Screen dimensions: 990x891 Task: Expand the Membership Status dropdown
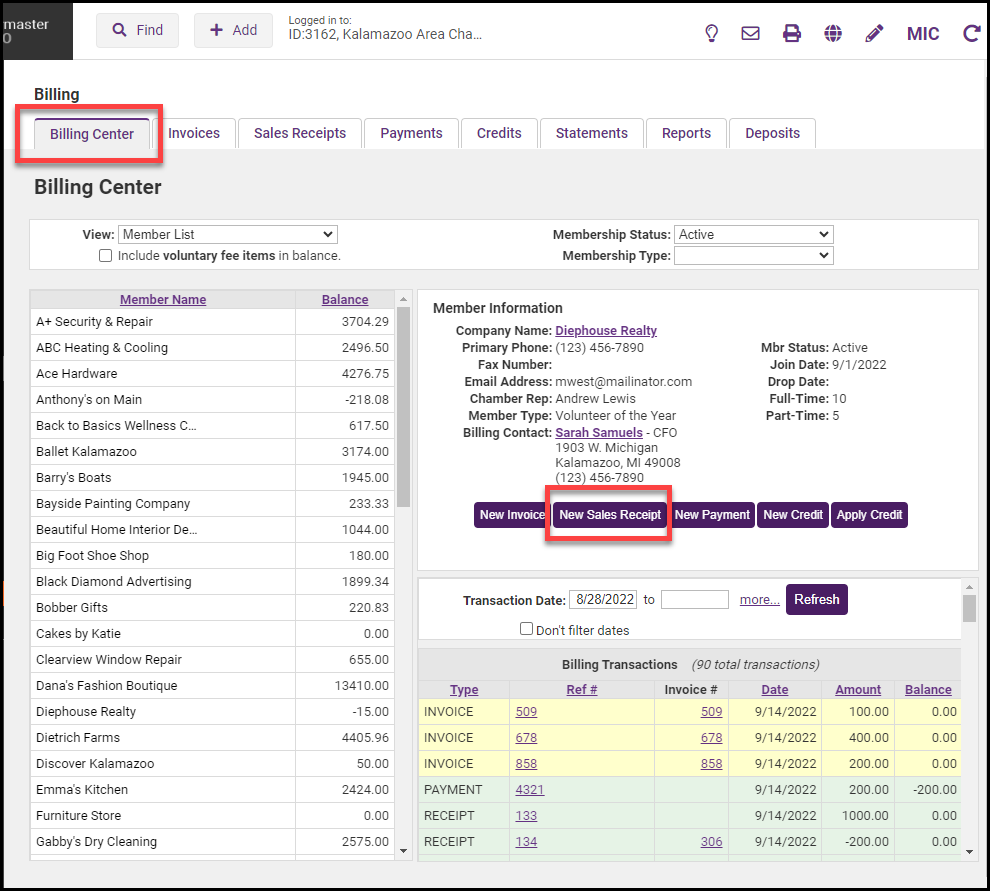pyautogui.click(x=753, y=234)
